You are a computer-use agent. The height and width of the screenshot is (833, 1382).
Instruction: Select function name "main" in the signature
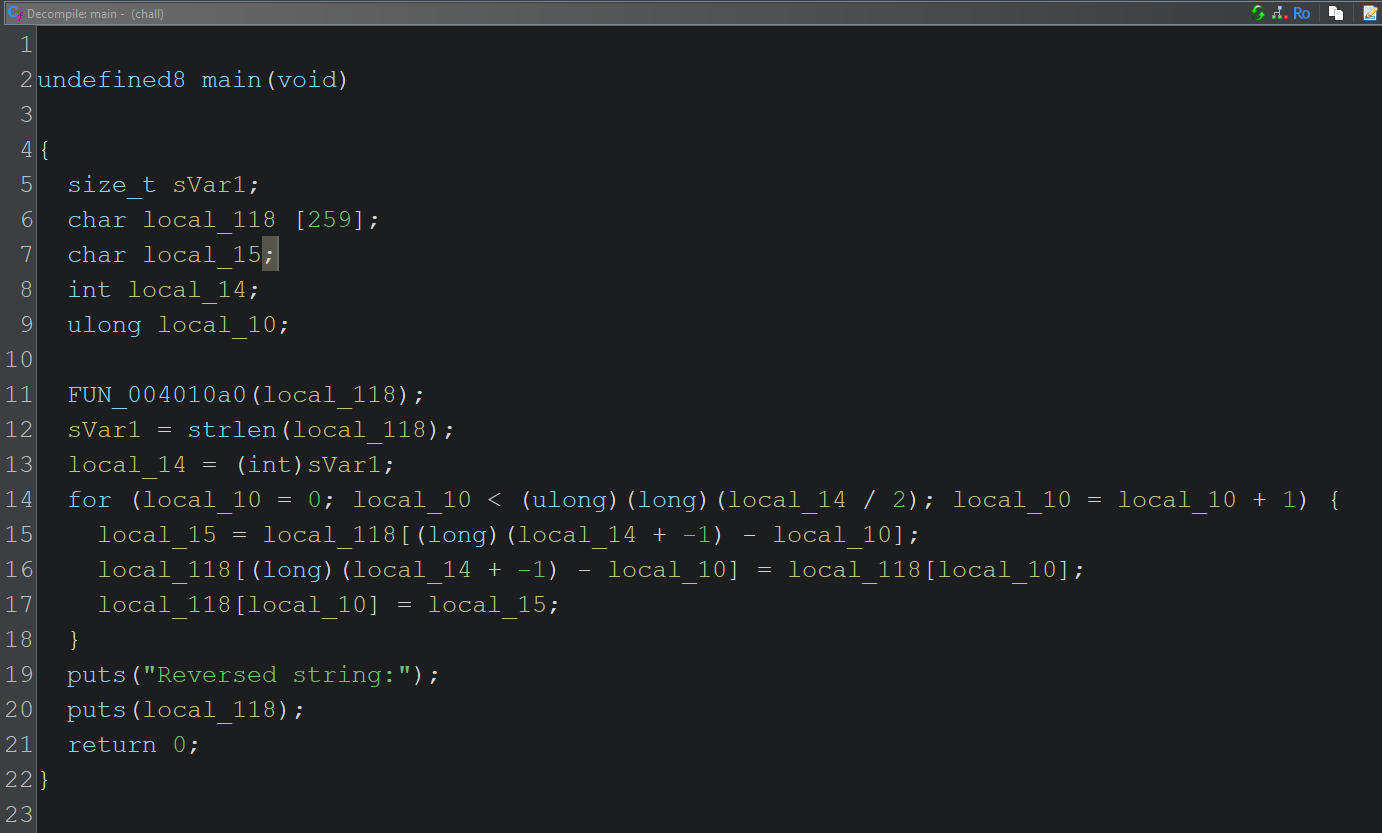[232, 80]
